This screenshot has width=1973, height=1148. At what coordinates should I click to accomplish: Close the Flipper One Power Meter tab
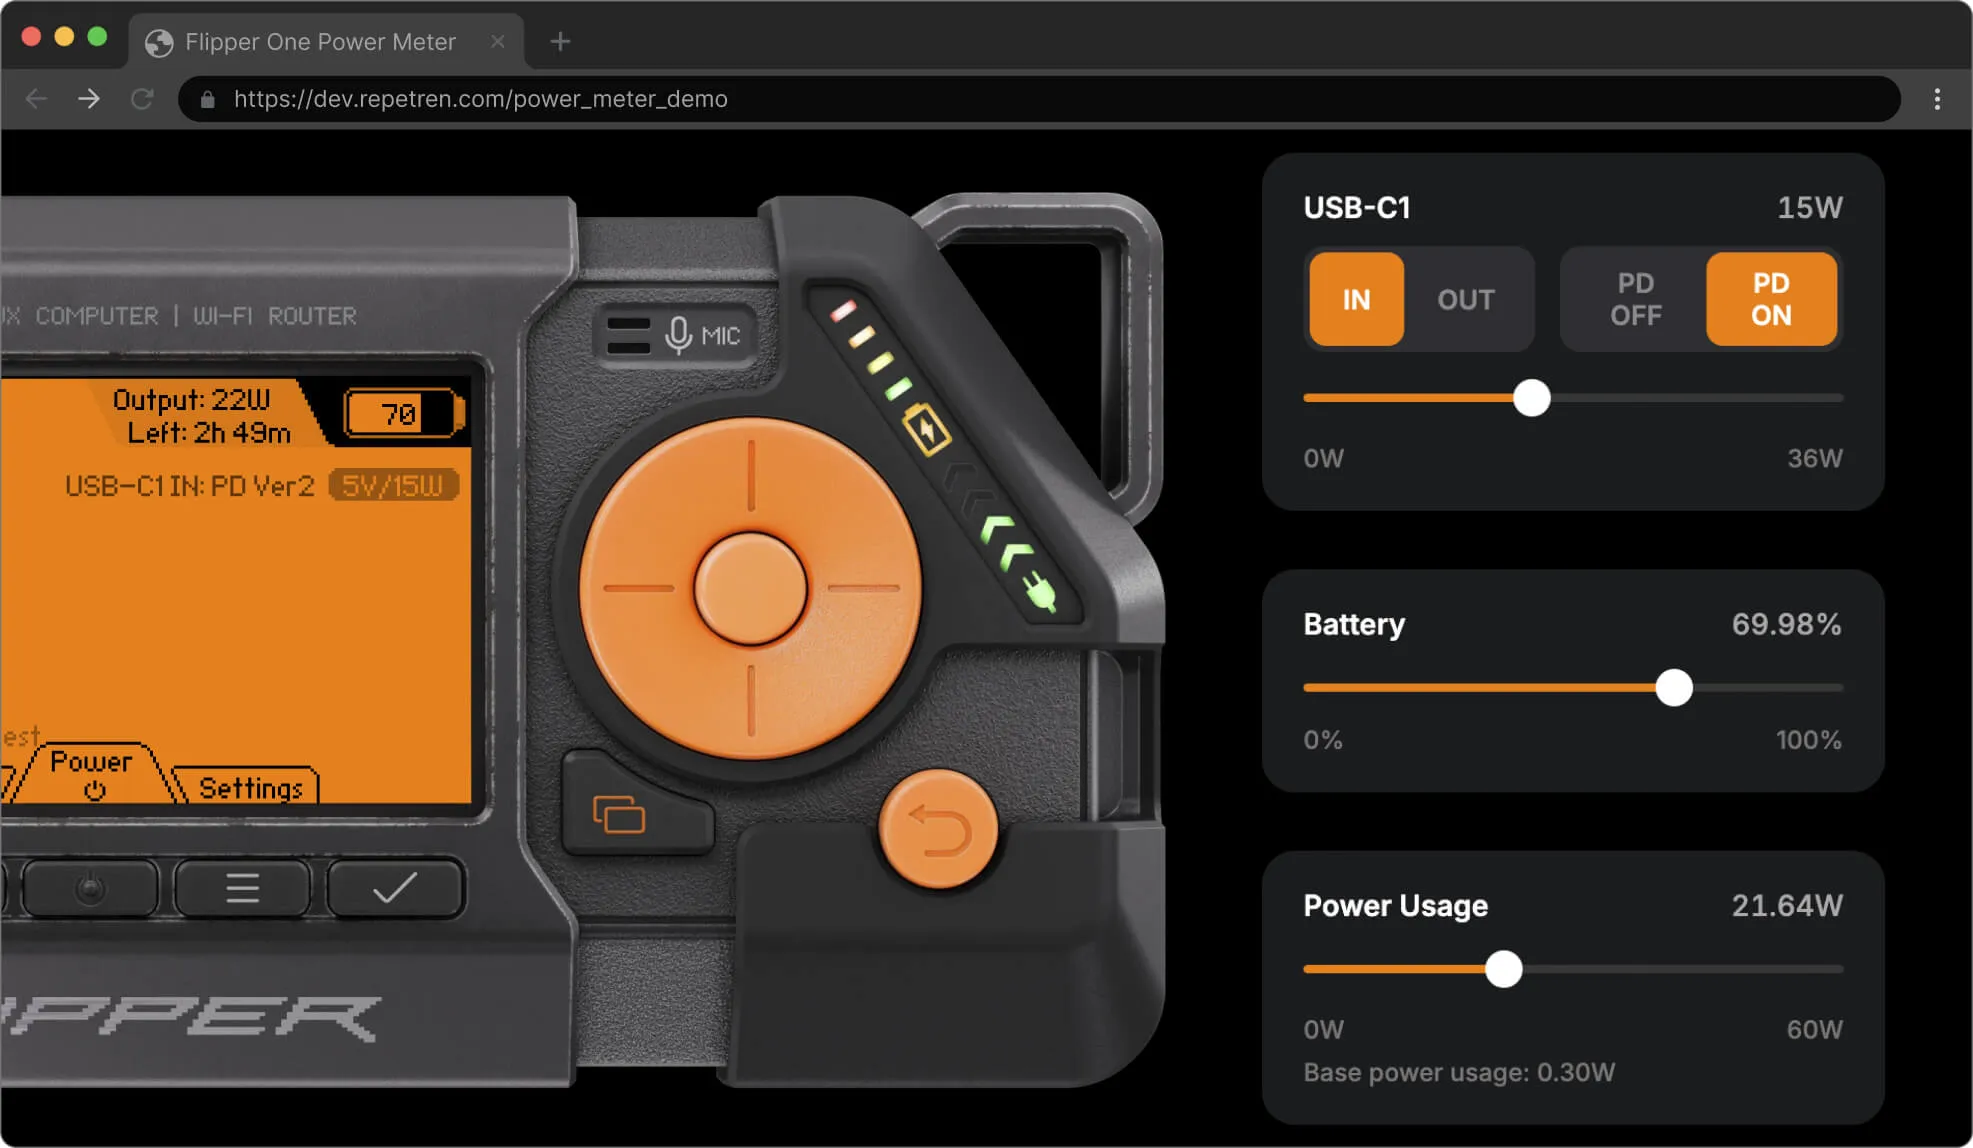coord(498,42)
